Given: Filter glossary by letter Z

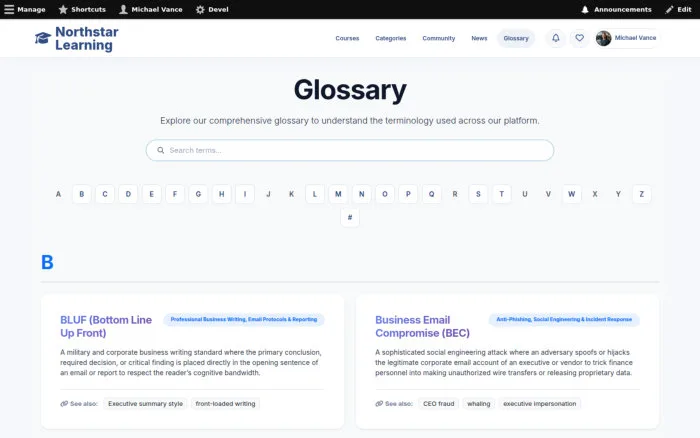Looking at the screenshot, I should click(642, 194).
